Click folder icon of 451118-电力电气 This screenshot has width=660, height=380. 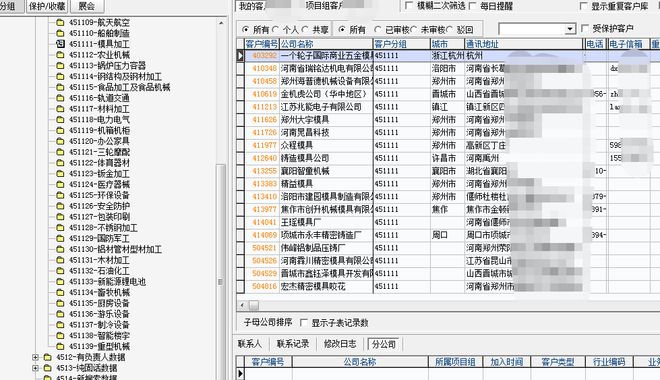tap(60, 120)
